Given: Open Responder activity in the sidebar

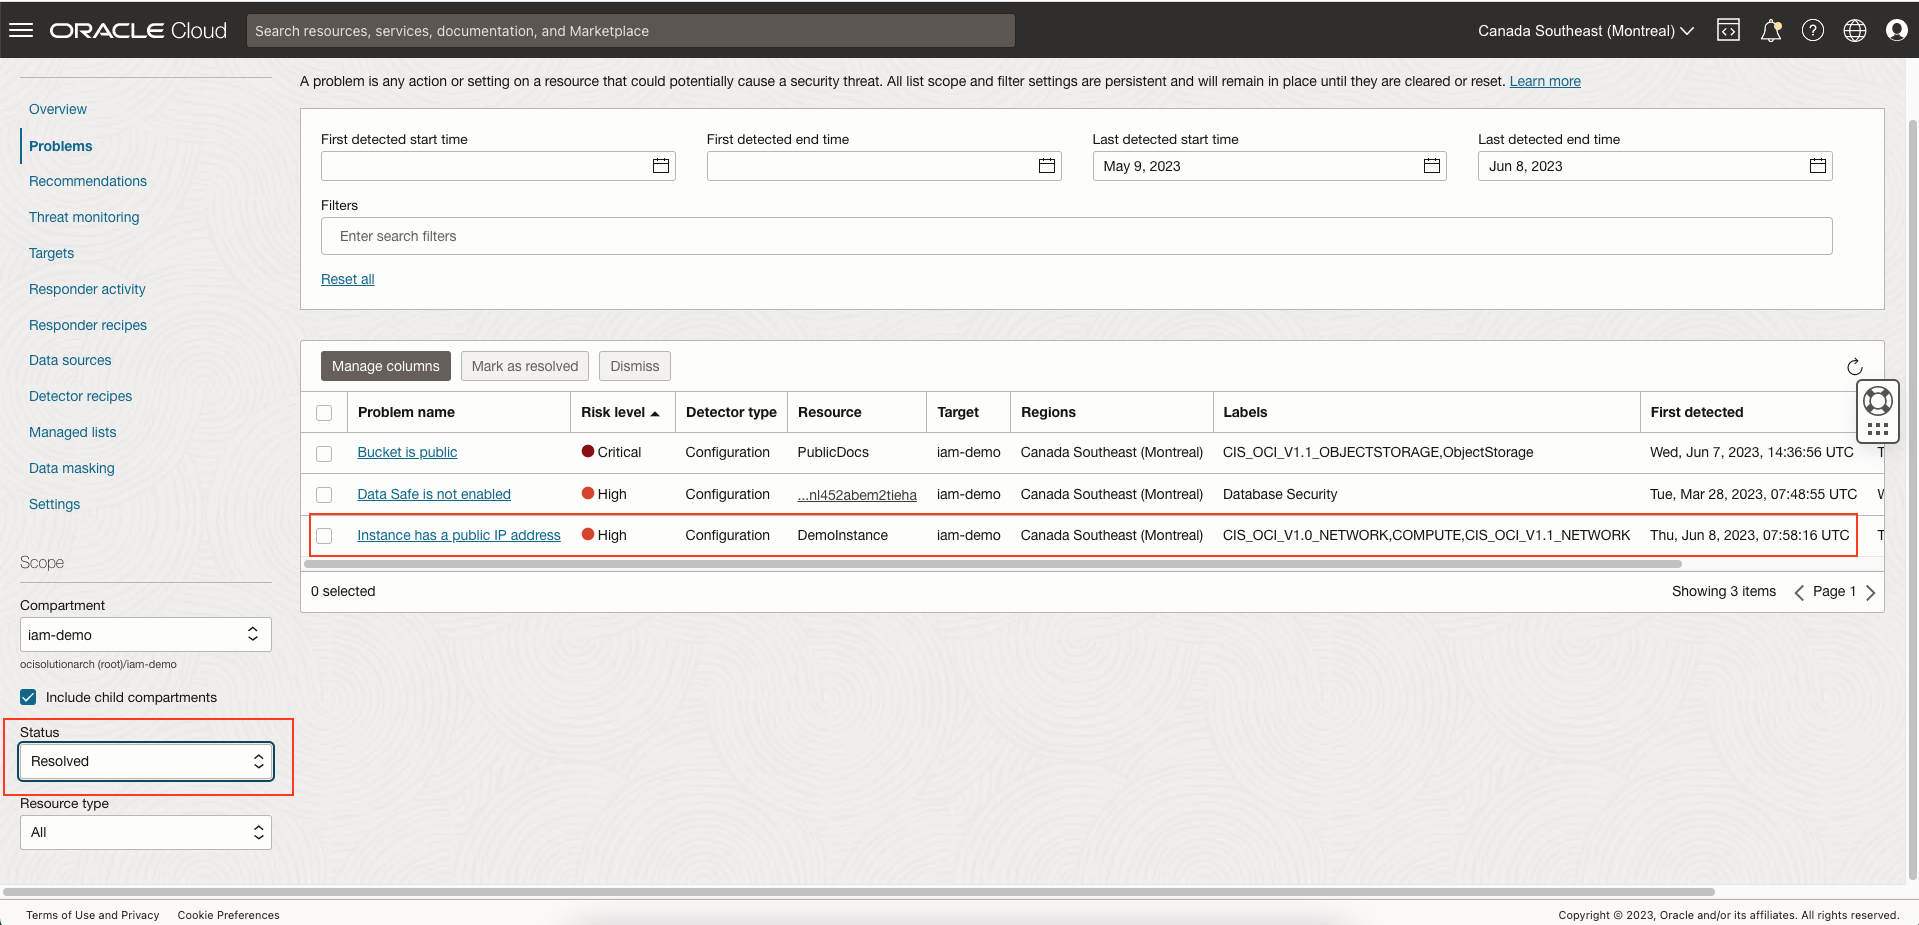Looking at the screenshot, I should 87,289.
